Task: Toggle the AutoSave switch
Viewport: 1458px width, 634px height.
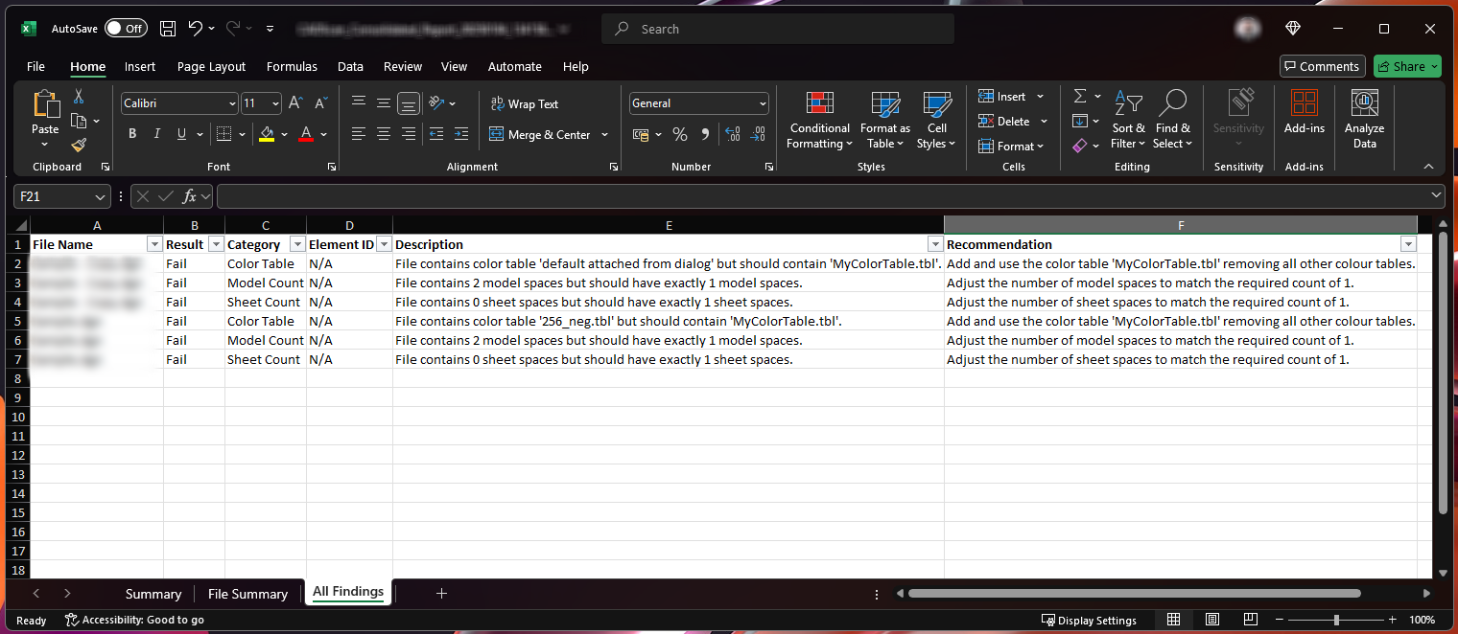Action: point(126,29)
